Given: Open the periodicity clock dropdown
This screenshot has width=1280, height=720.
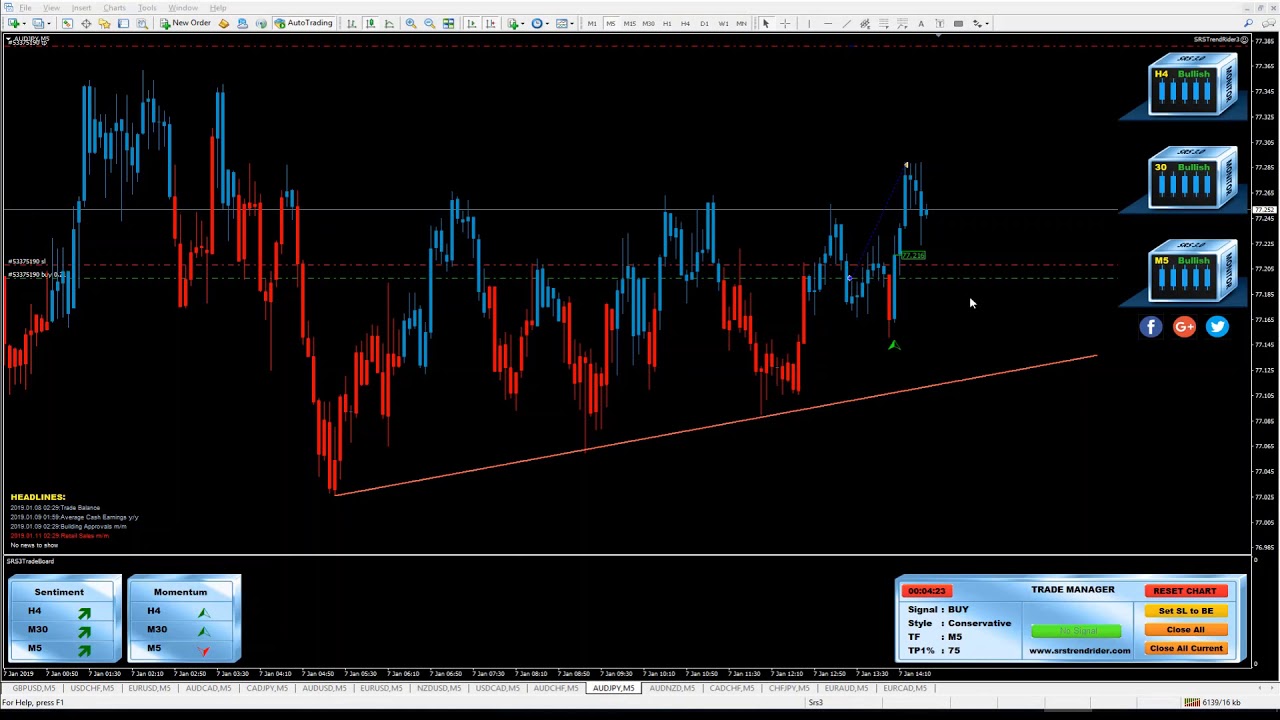Looking at the screenshot, I should pos(548,23).
